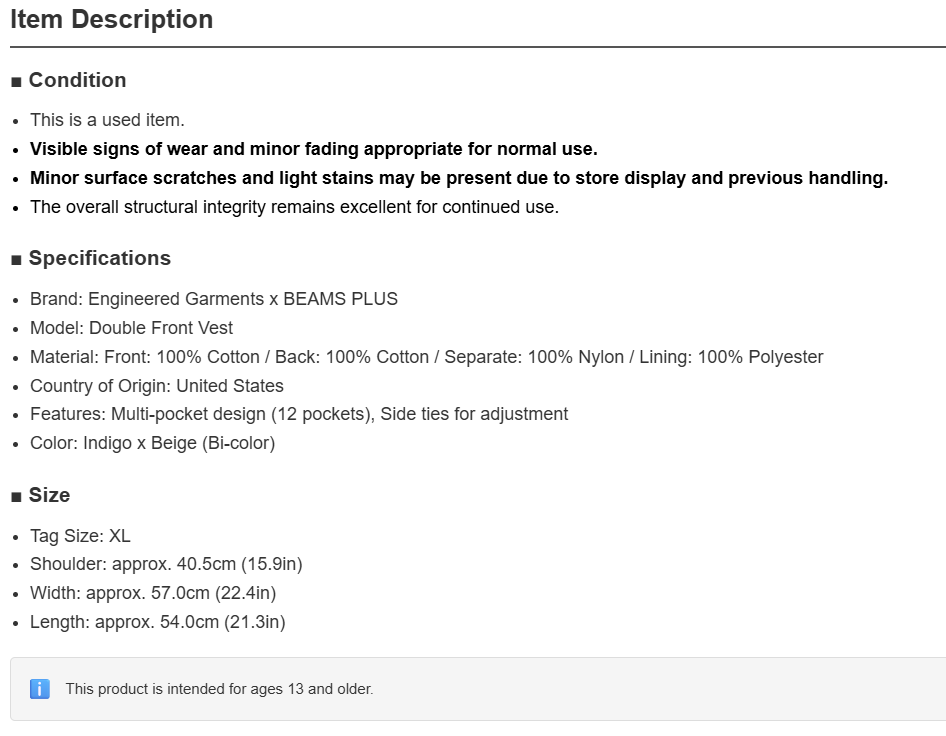Click 'This is a used item' text

107,120
